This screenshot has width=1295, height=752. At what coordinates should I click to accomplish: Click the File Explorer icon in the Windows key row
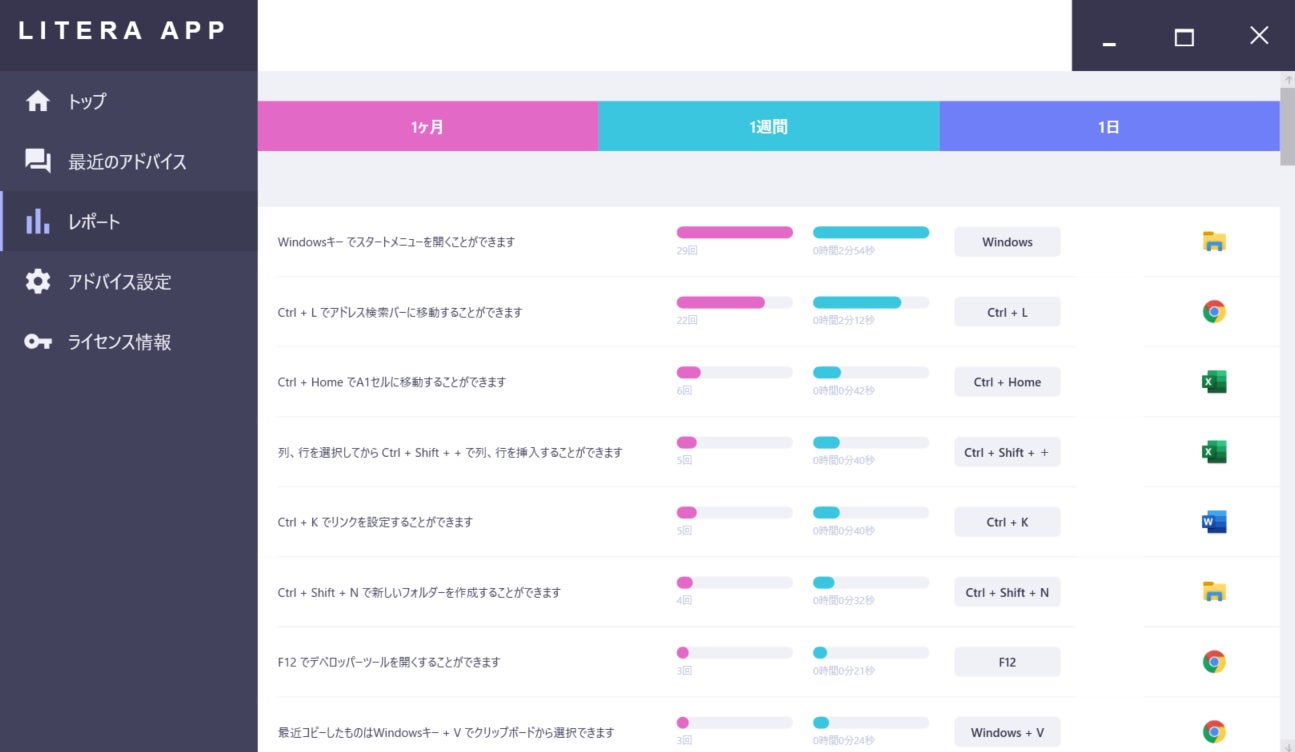click(1213, 241)
